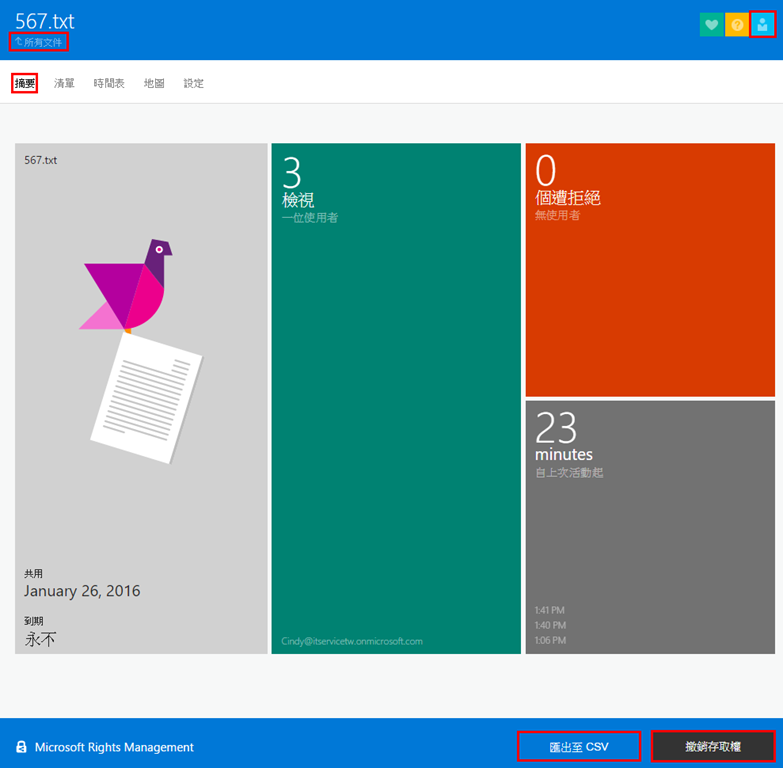
Task: Click the Cindy@itservicetw.onmicrosoft.com user email
Action: 352,641
